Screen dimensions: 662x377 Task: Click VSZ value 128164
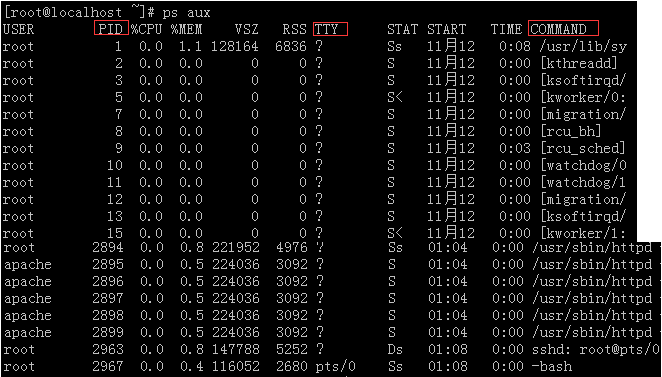(235, 46)
